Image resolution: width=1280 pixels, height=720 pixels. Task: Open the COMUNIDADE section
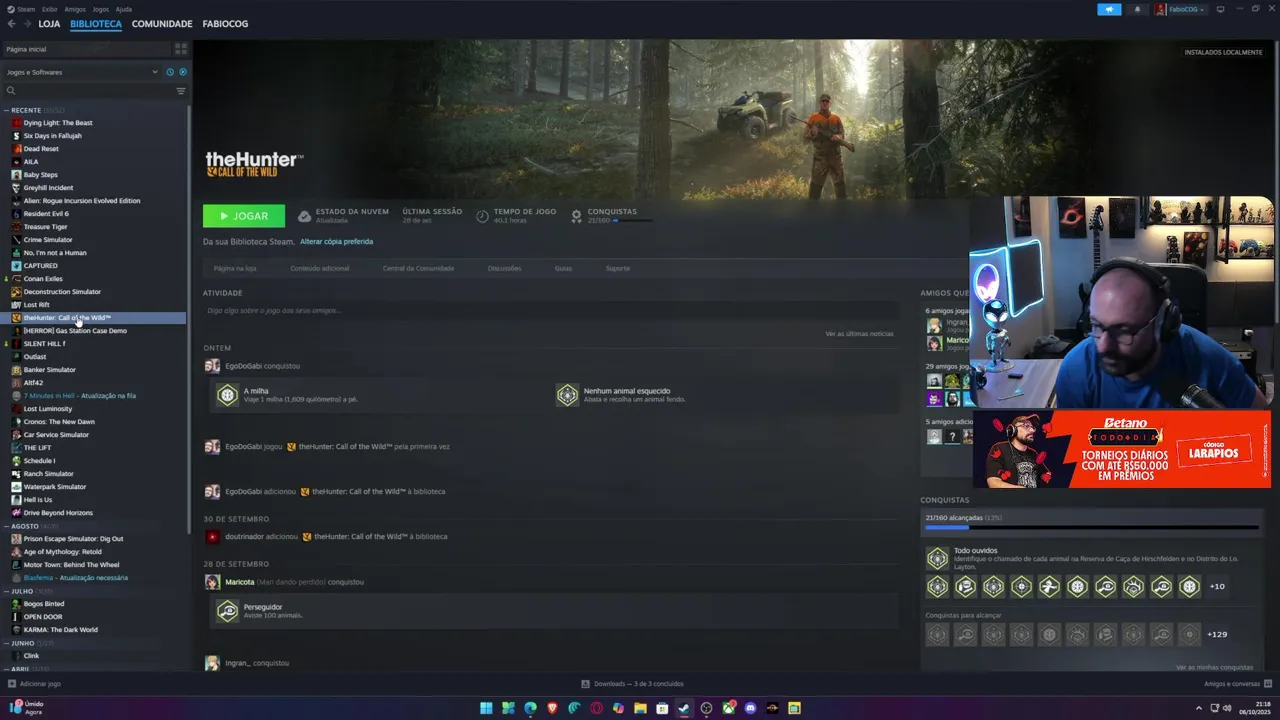coord(162,23)
